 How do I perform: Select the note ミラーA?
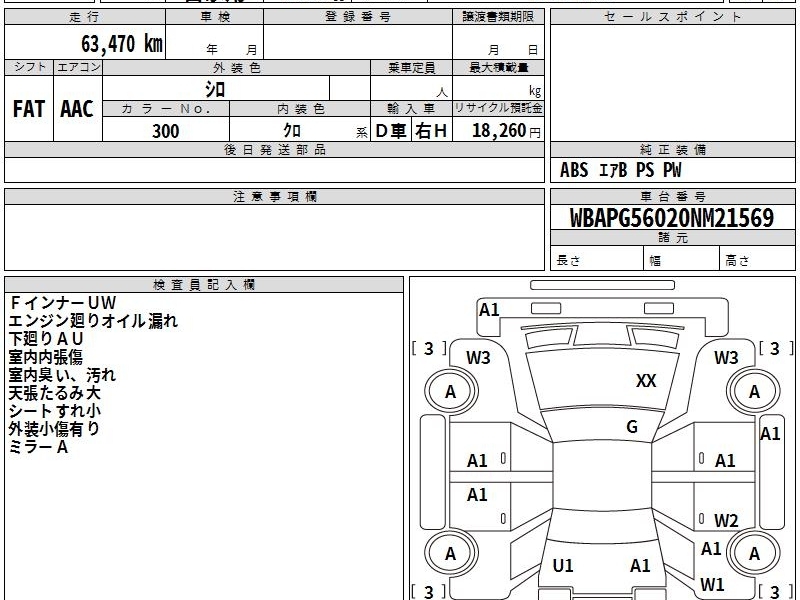pos(38,447)
